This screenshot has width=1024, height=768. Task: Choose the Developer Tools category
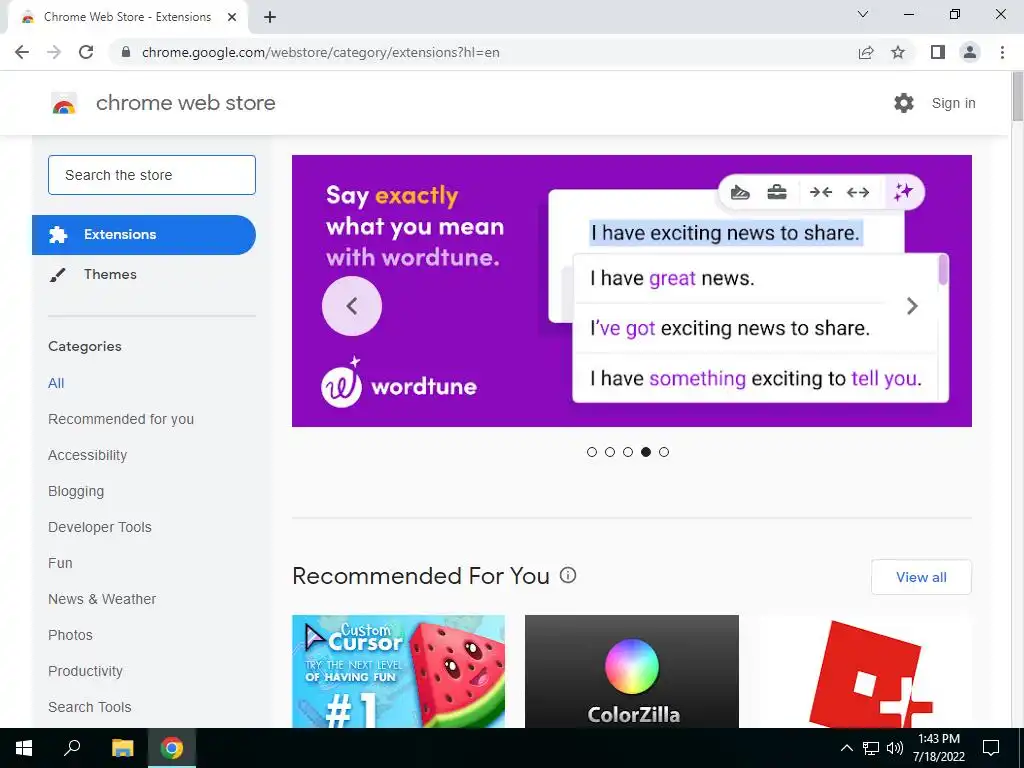point(100,527)
